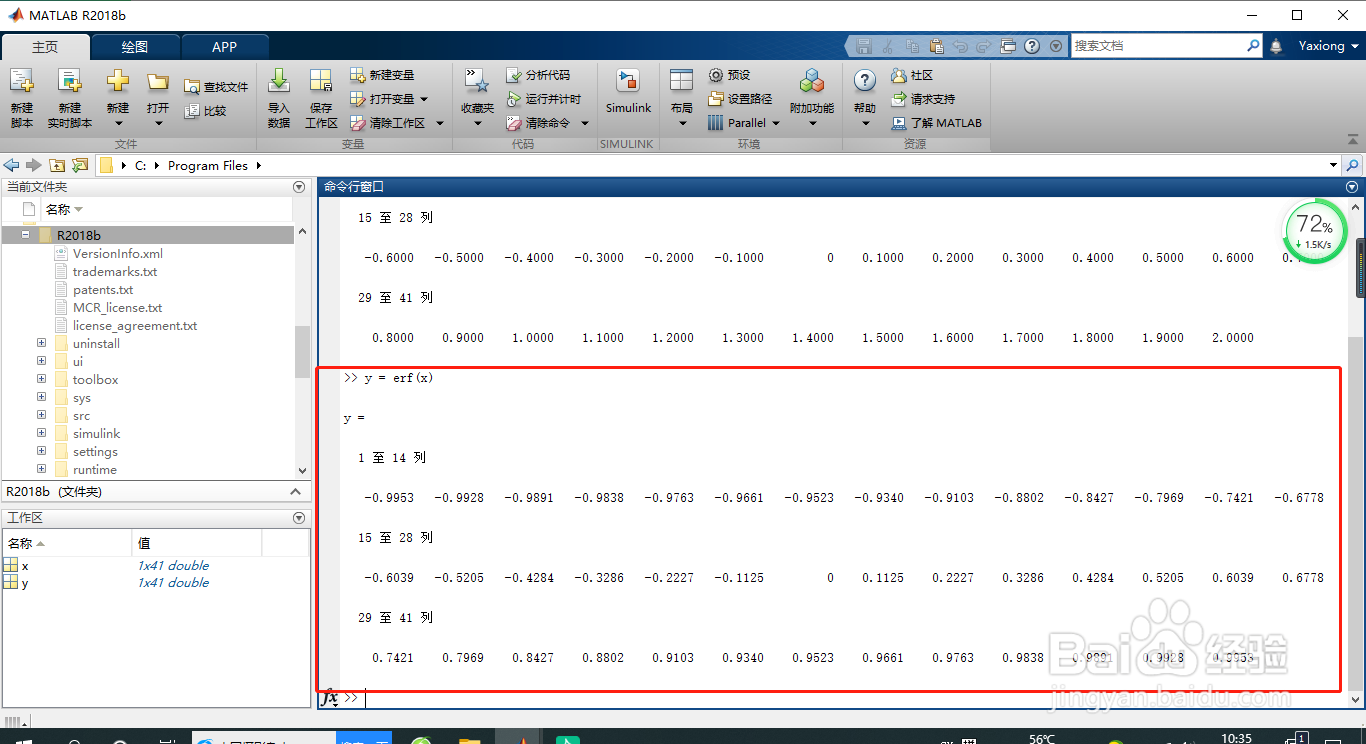Open command window actions menu
This screenshot has height=744, width=1366.
point(1353,187)
